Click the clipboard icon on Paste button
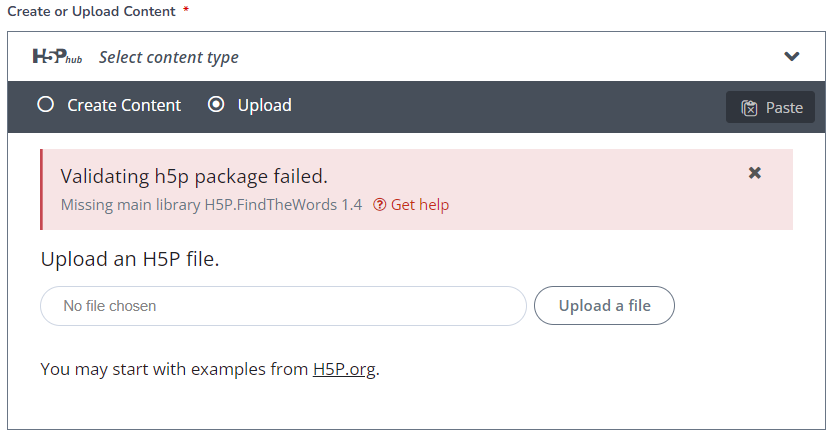This screenshot has width=834, height=434. pyautogui.click(x=749, y=108)
